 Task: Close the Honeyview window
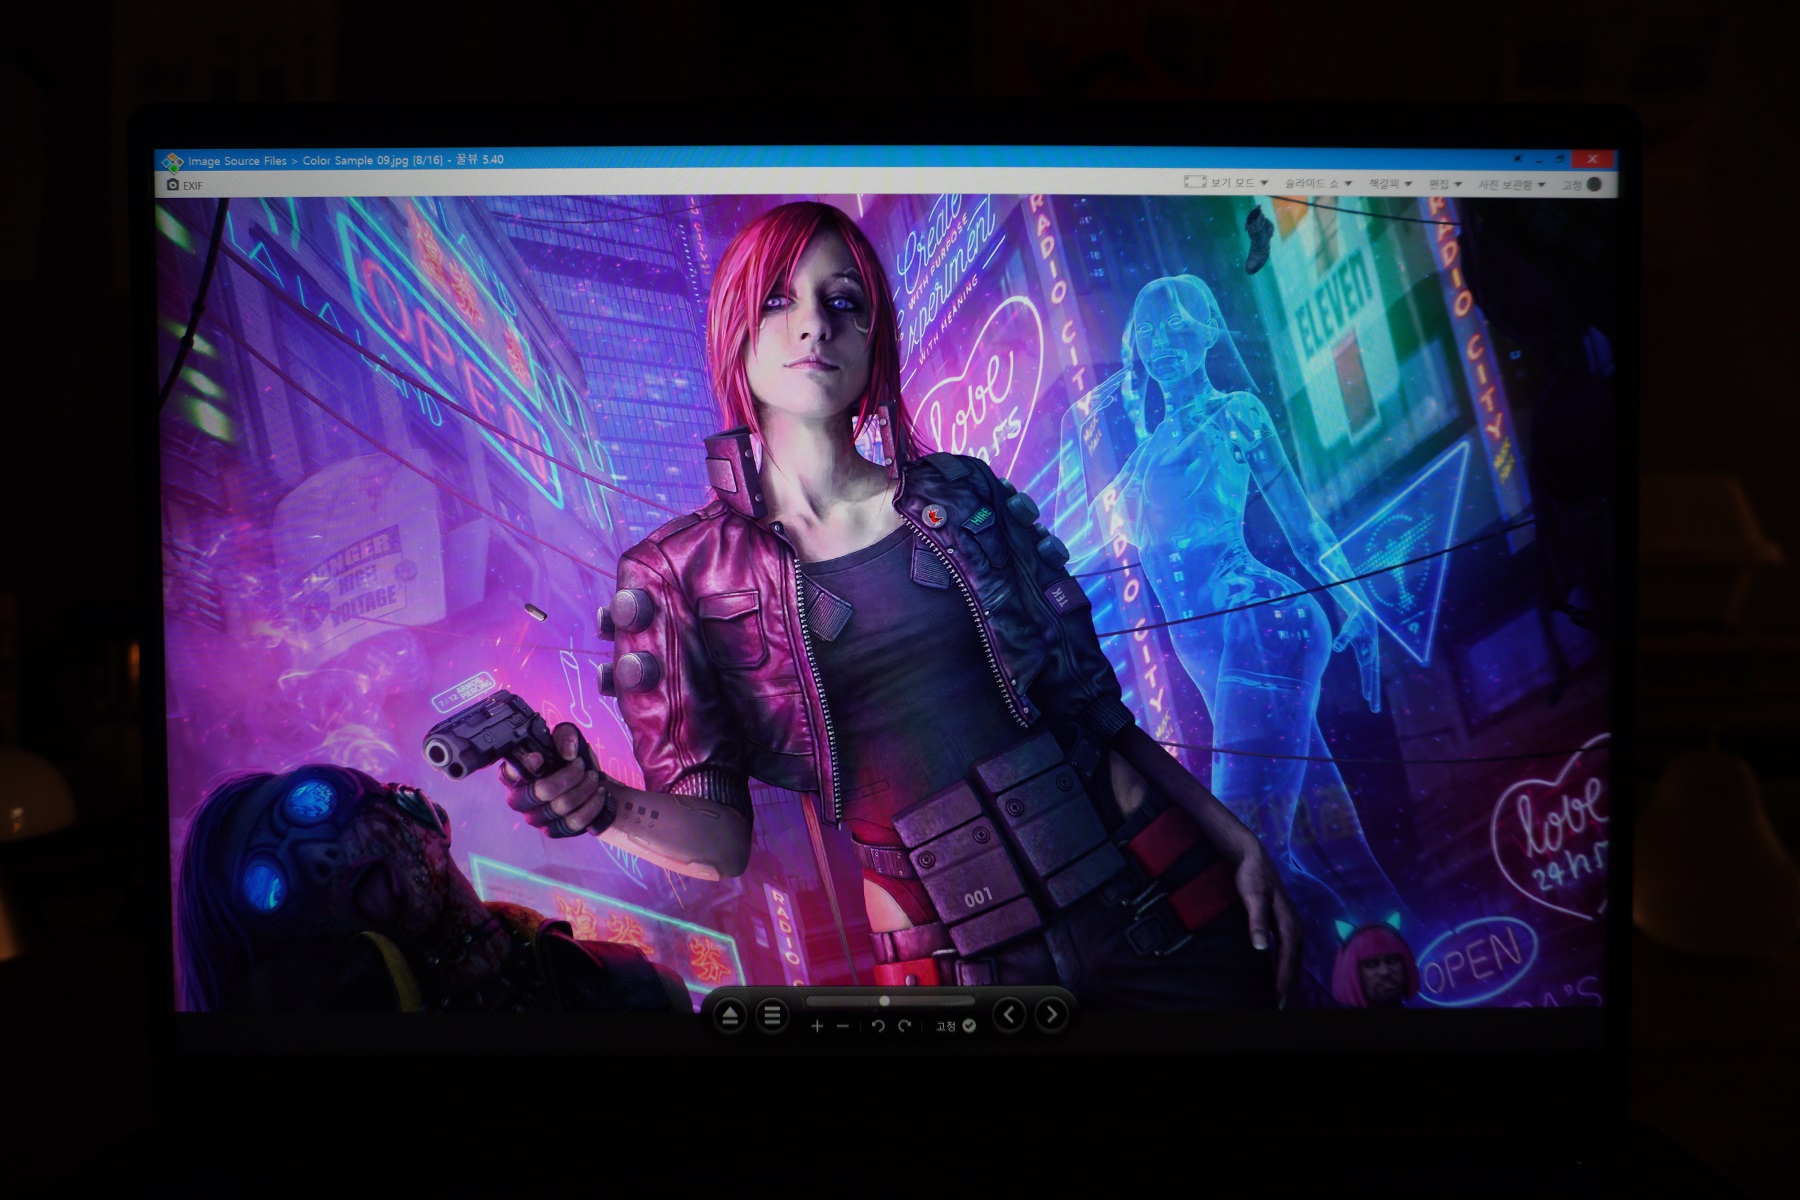coord(1592,159)
